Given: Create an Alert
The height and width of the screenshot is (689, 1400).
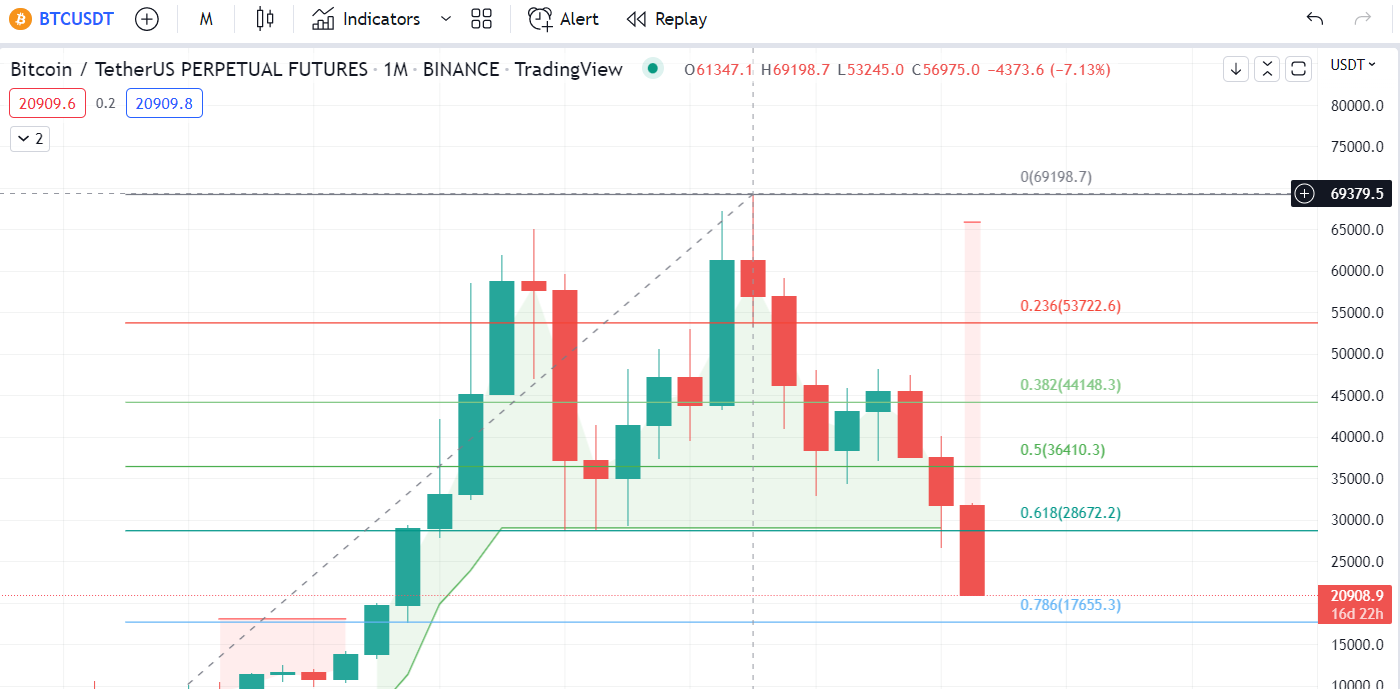Looking at the screenshot, I should 564,18.
